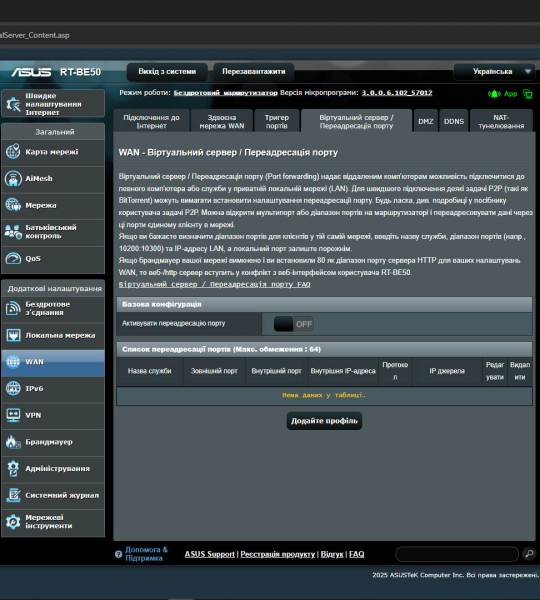Open Карта мережі menu label
Screen dimensions: 540x600
click(x=52, y=152)
